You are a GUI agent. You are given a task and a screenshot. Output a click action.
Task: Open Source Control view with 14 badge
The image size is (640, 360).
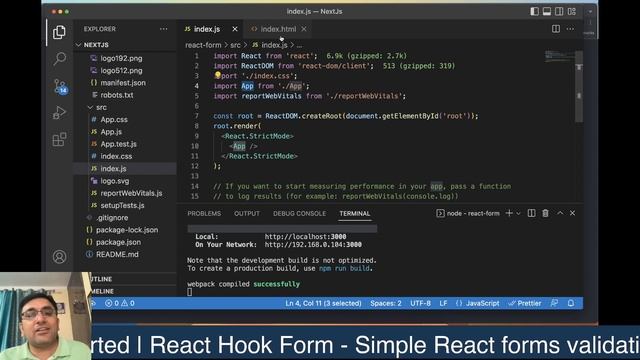(x=60, y=86)
